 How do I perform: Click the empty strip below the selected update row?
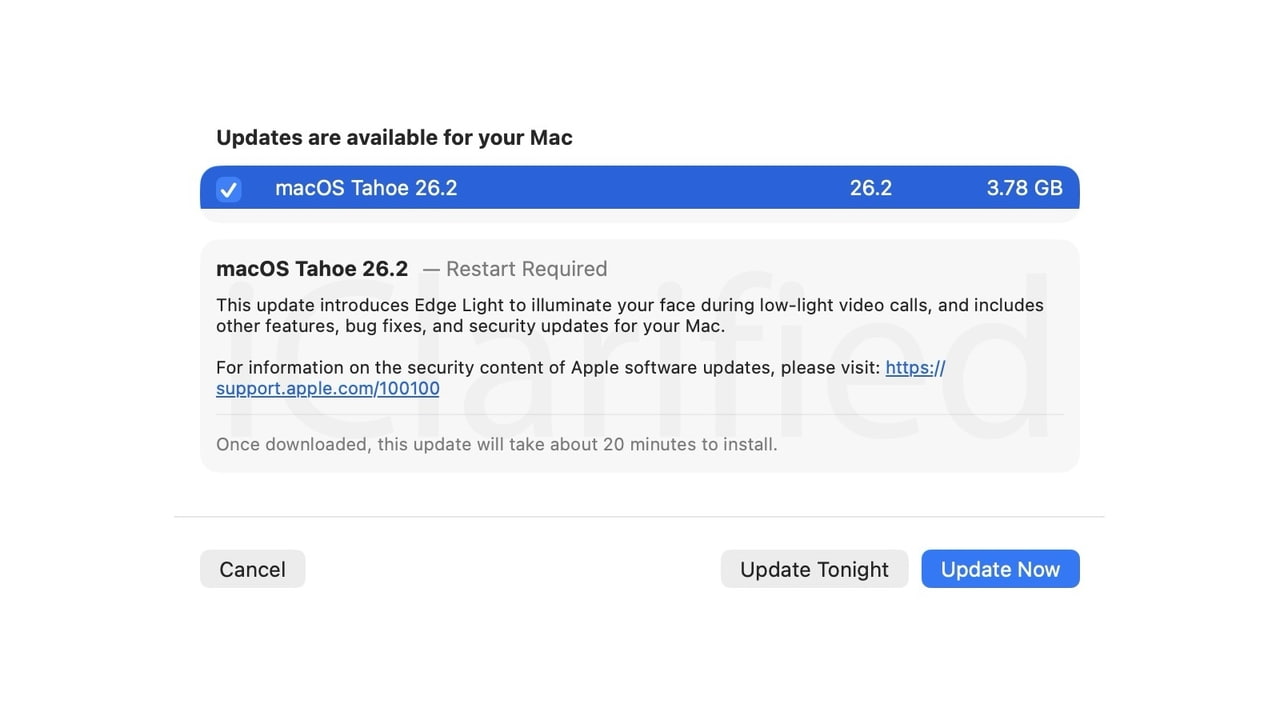640,216
